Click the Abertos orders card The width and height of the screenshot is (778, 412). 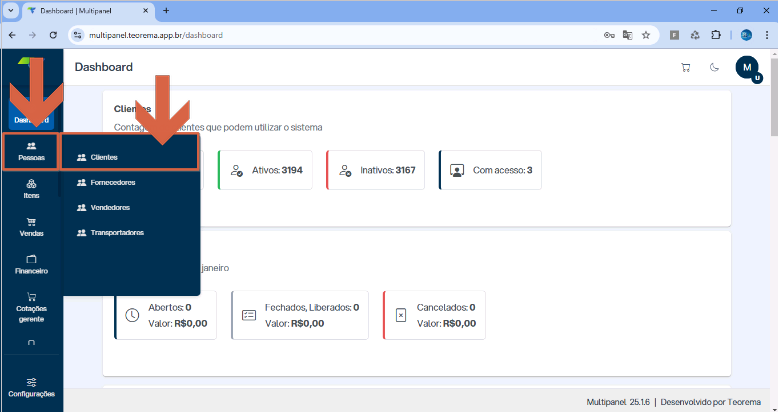(166, 315)
